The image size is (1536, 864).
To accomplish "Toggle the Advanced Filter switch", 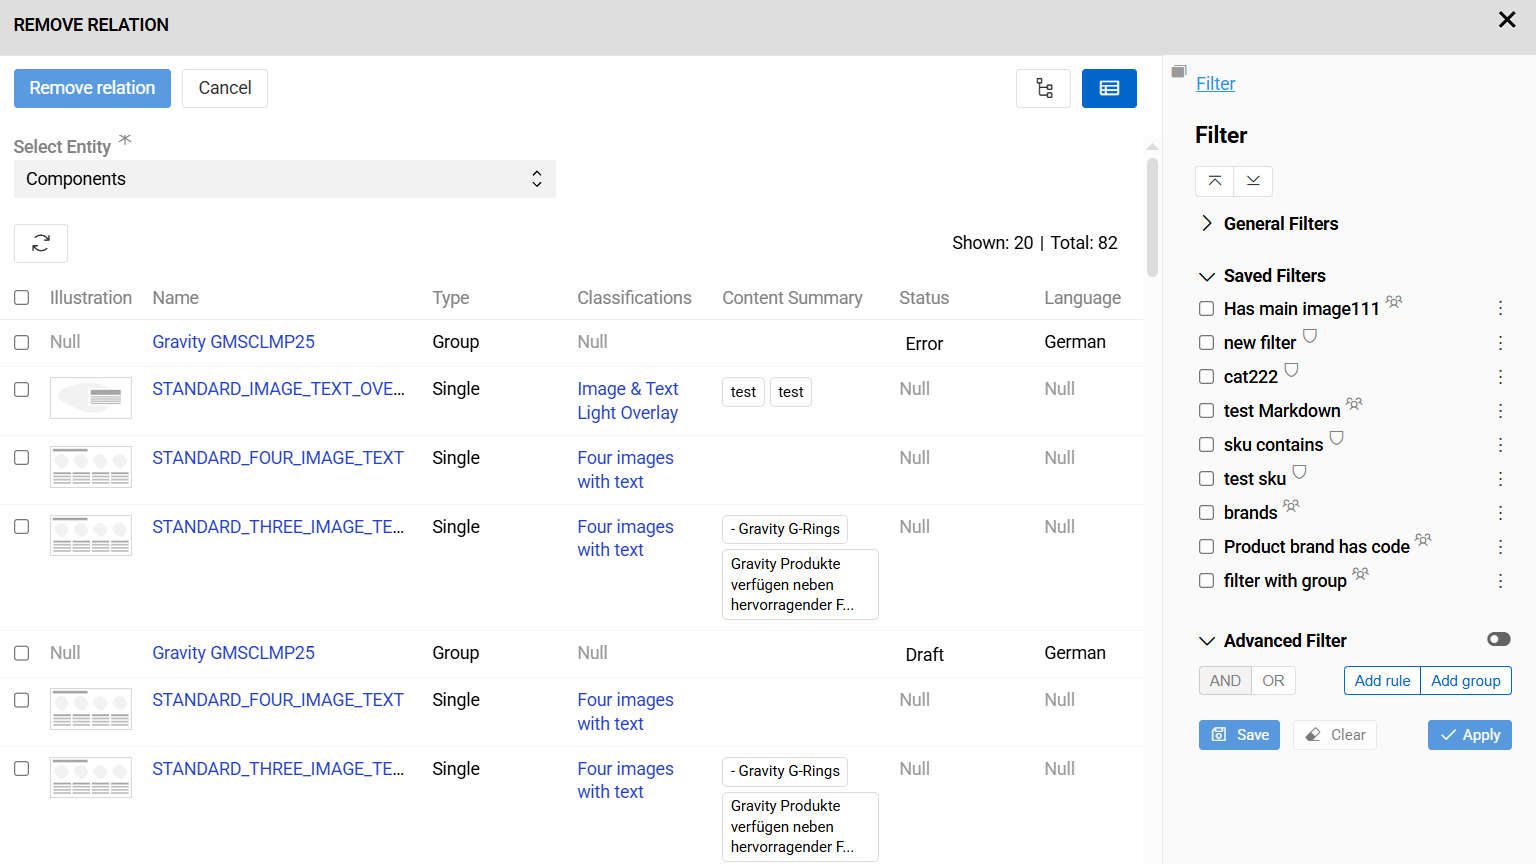I will pos(1498,640).
